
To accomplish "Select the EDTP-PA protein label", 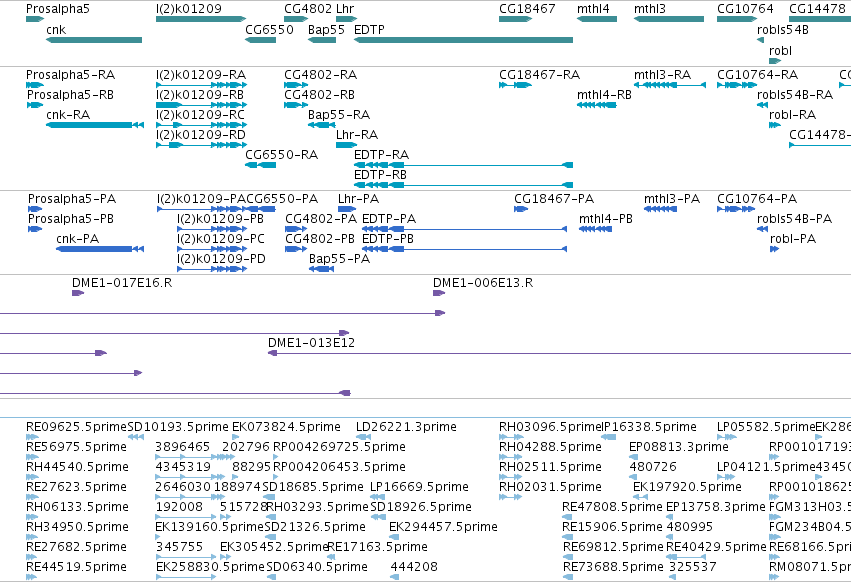I will click(389, 219).
